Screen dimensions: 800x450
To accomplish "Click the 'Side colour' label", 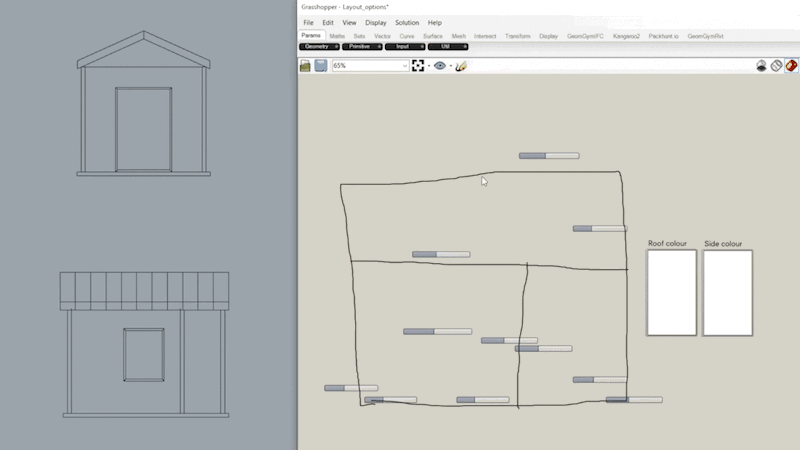I will [x=723, y=244].
